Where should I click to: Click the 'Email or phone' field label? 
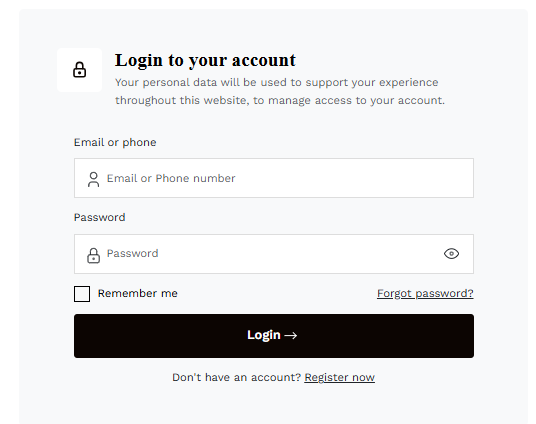[x=115, y=142]
